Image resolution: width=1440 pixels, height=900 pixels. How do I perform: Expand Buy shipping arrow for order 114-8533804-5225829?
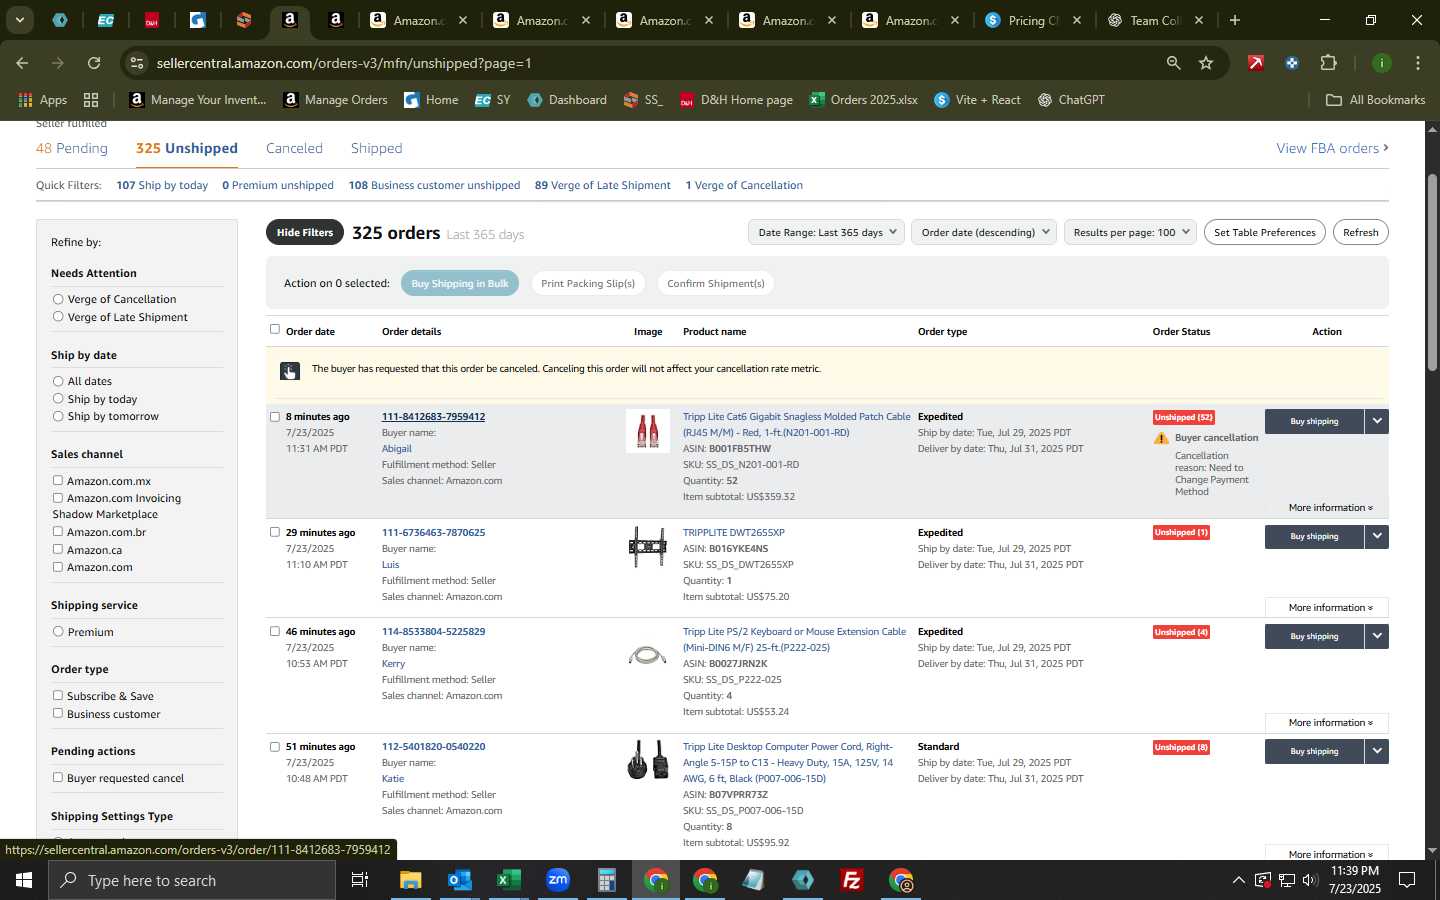click(1377, 636)
